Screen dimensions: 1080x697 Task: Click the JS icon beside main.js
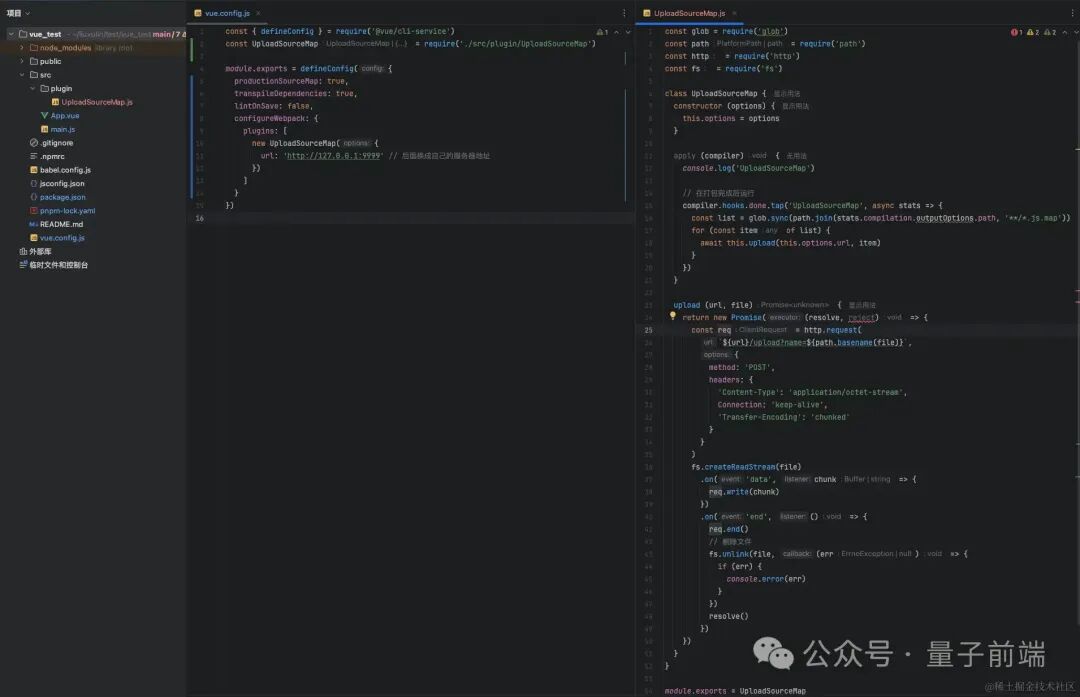(x=44, y=129)
